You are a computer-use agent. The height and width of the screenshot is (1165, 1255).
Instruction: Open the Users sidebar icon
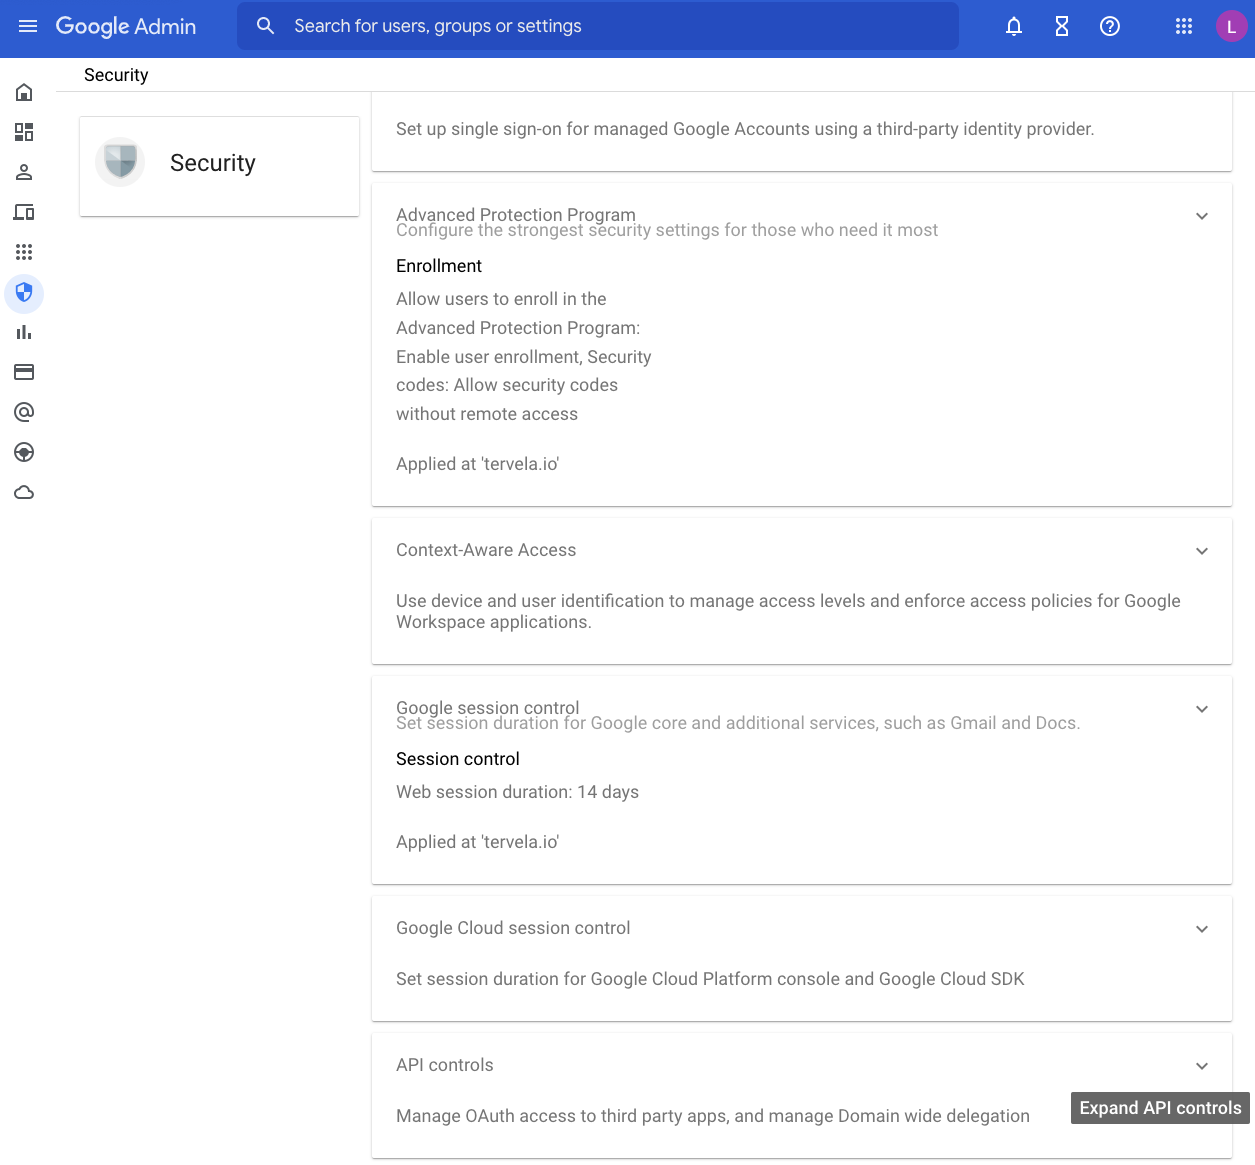pos(24,172)
